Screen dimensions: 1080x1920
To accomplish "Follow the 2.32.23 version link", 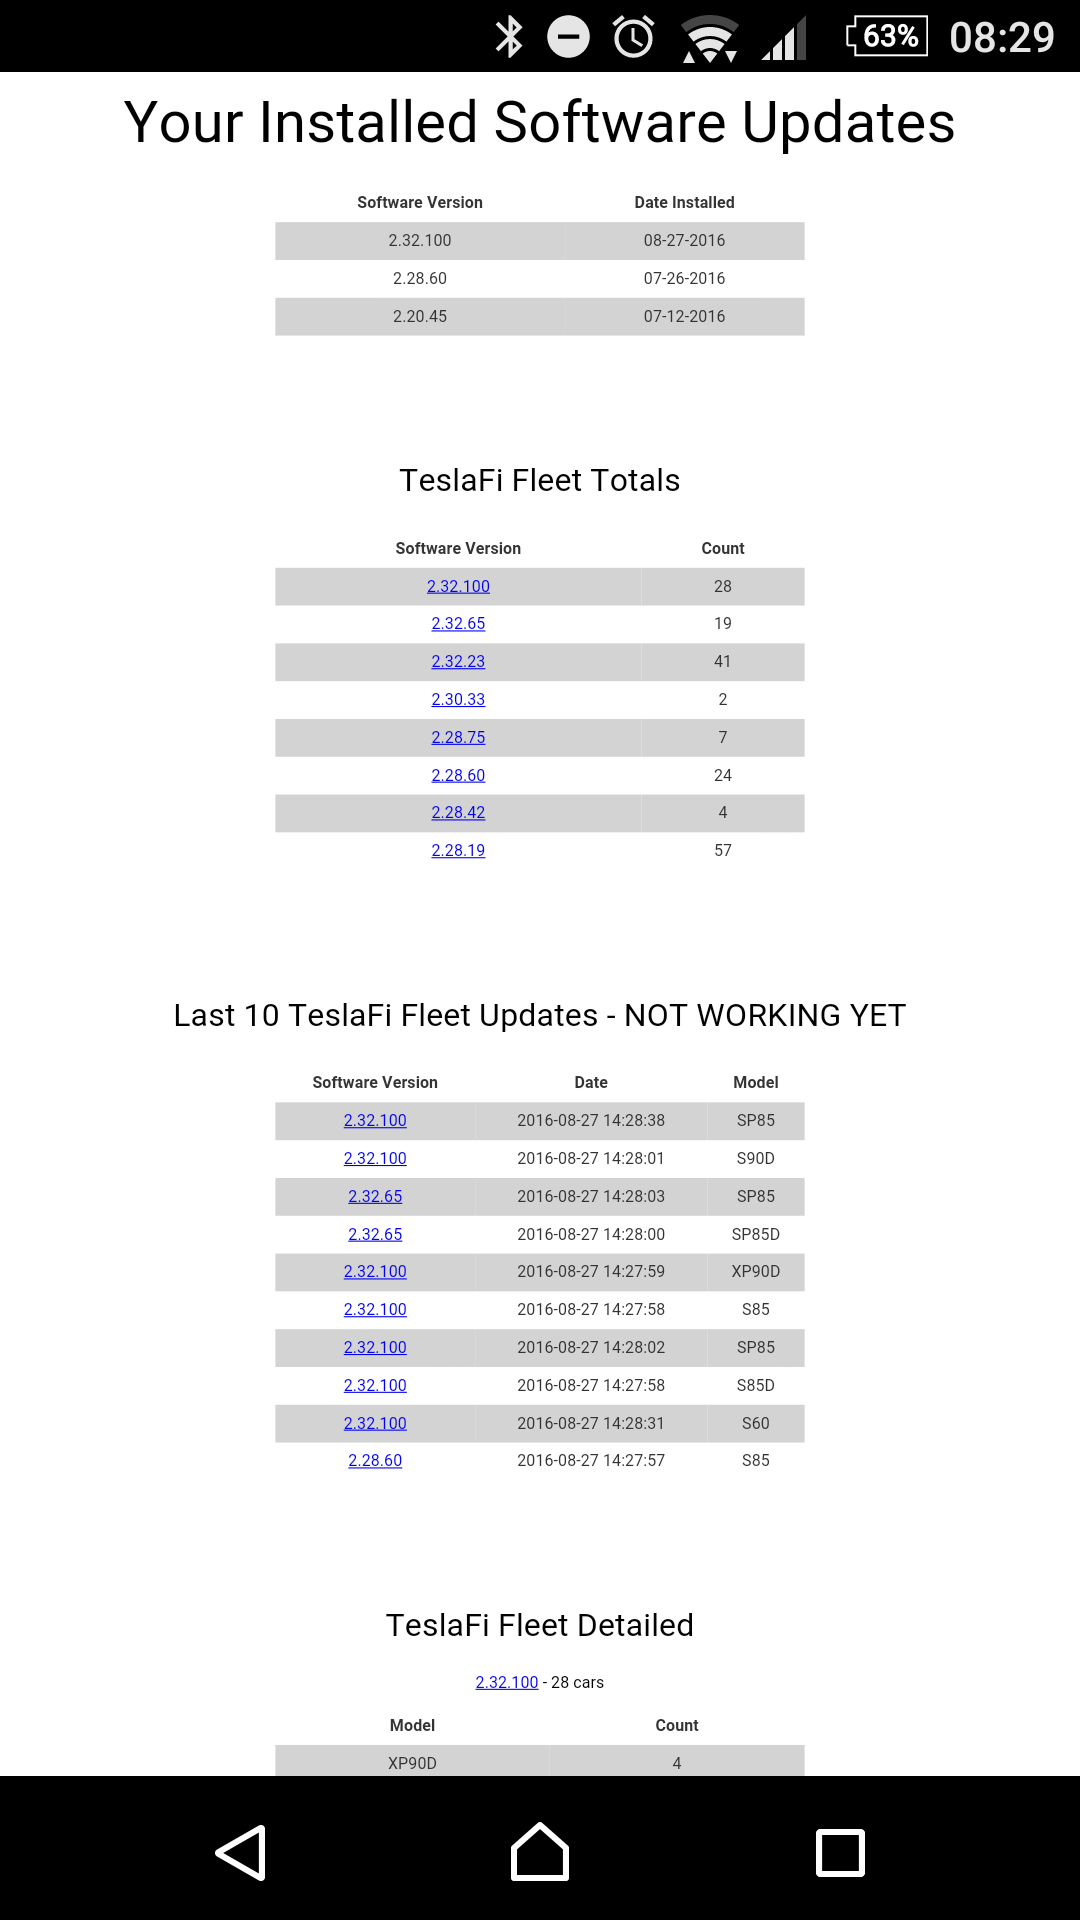I will [458, 661].
